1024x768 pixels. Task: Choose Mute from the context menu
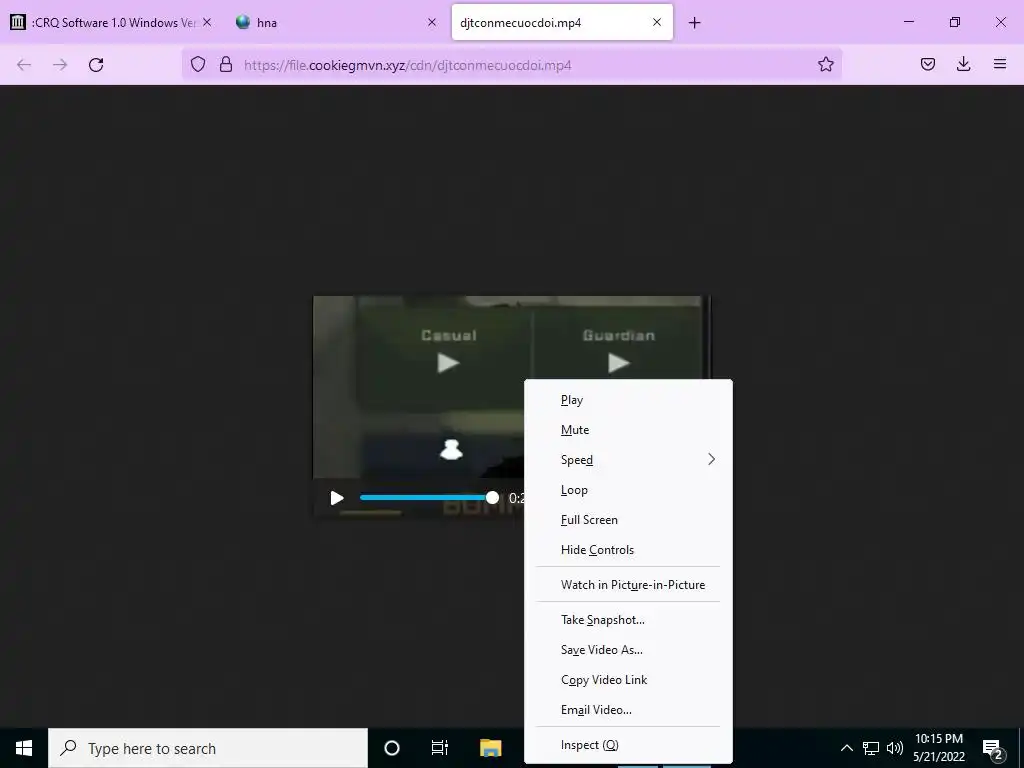click(628, 430)
